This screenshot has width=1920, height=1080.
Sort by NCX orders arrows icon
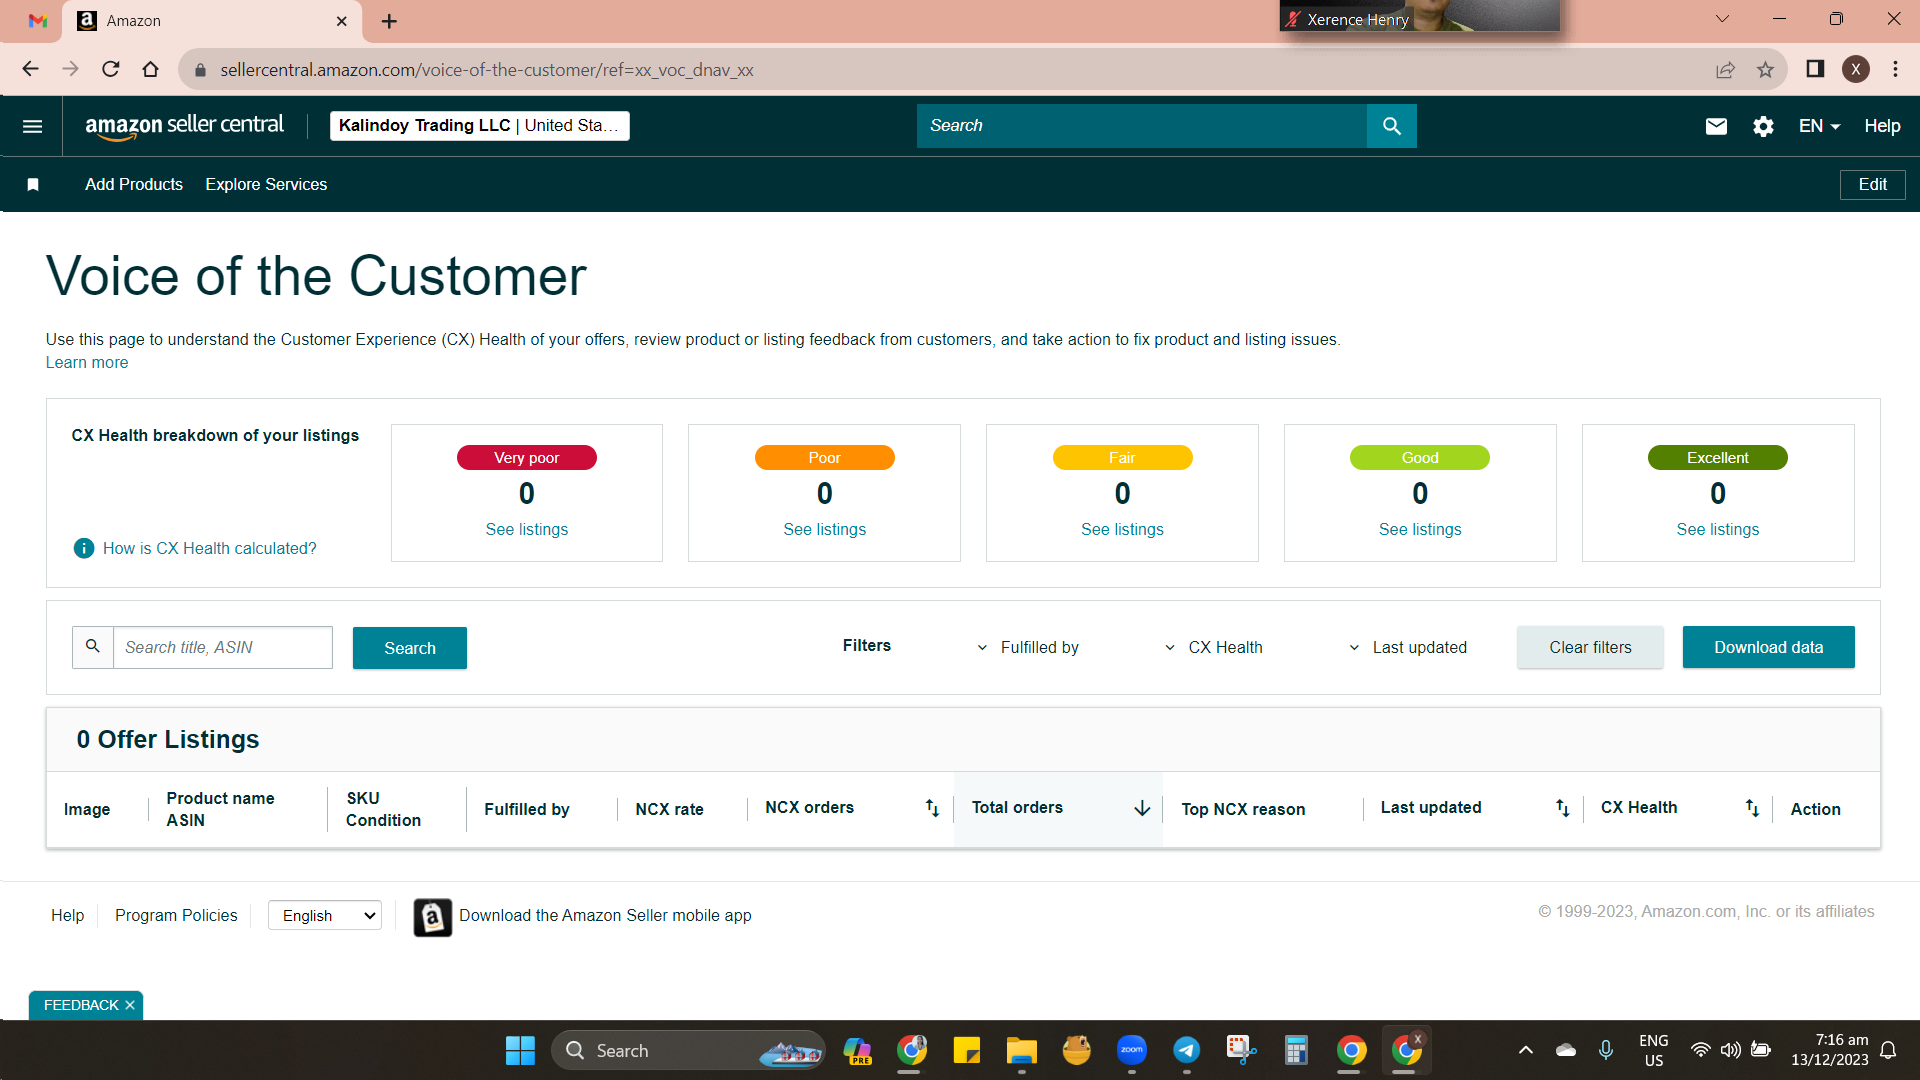pos(932,808)
